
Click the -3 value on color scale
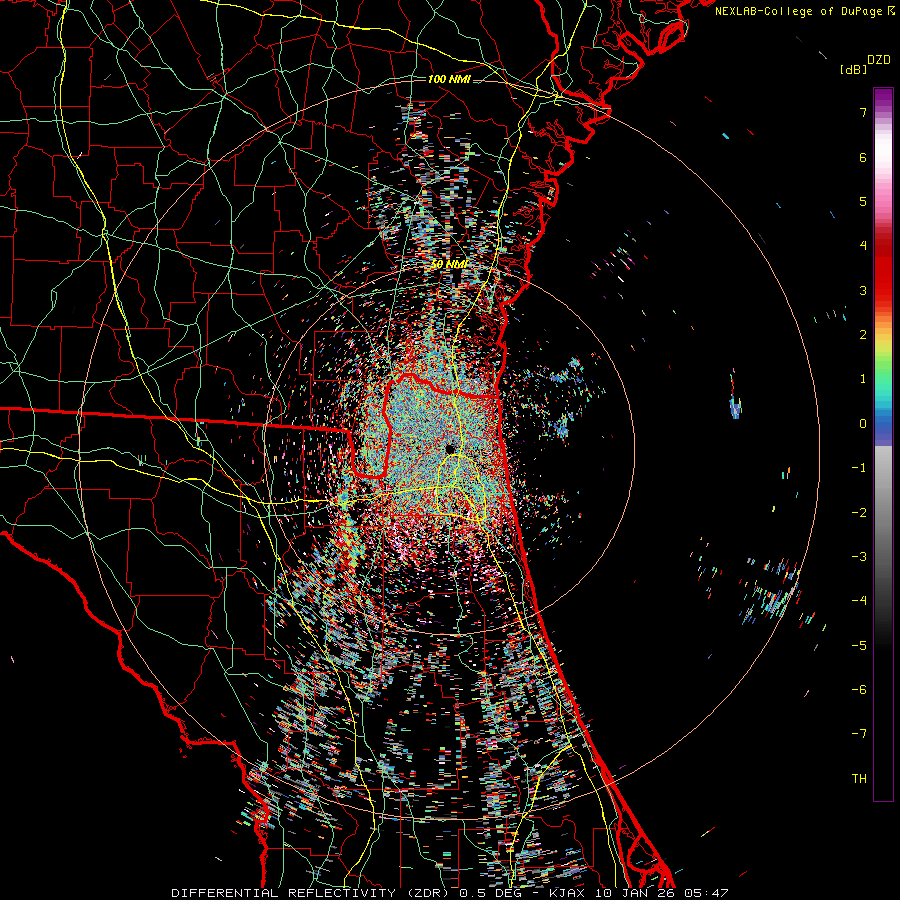pyautogui.click(x=859, y=557)
